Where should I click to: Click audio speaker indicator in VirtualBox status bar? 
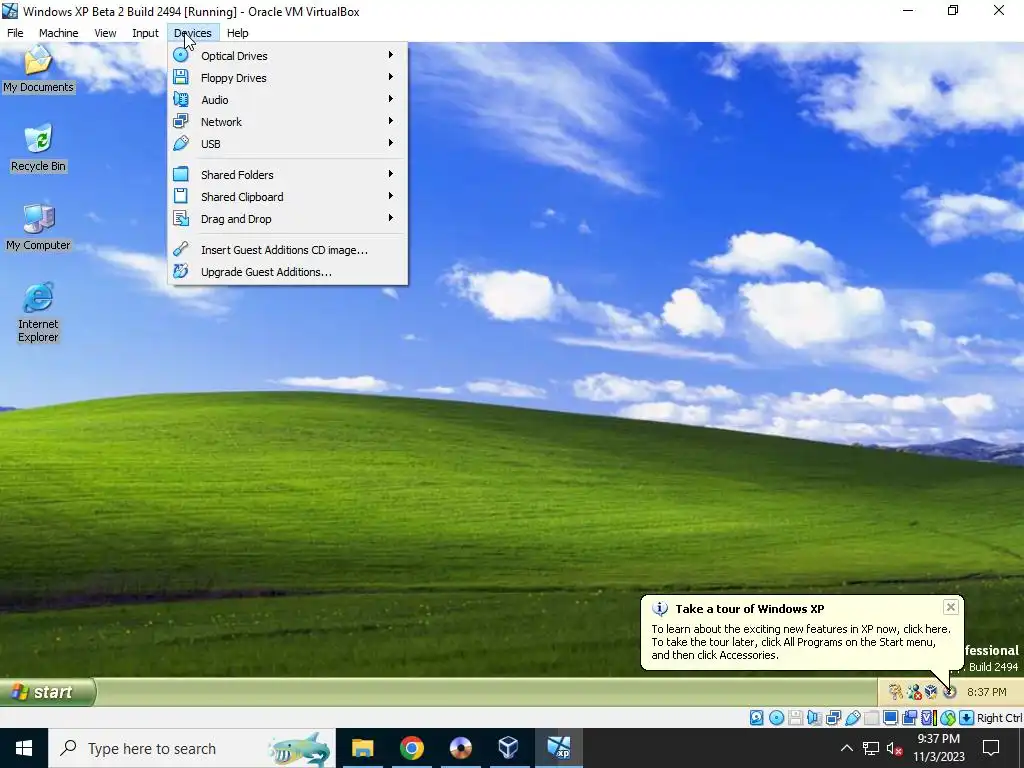(814, 718)
